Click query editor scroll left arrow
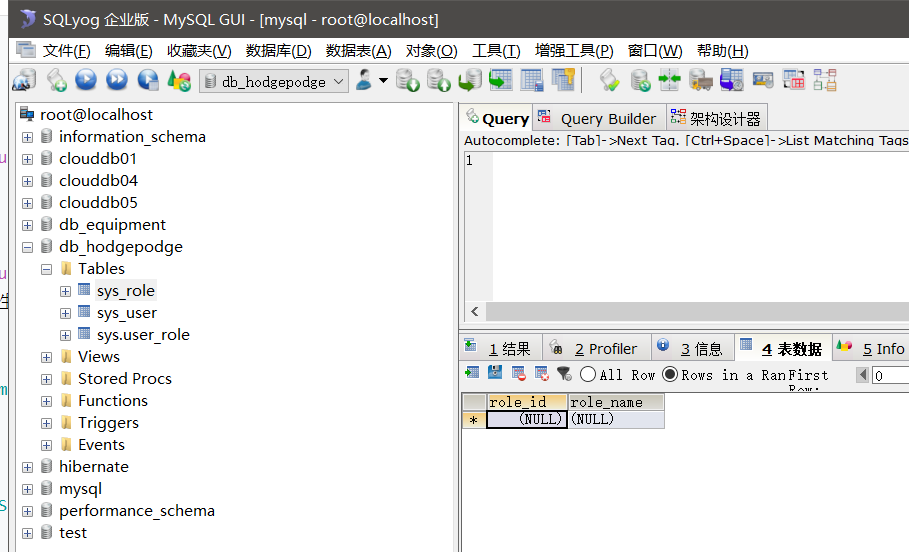 (475, 311)
